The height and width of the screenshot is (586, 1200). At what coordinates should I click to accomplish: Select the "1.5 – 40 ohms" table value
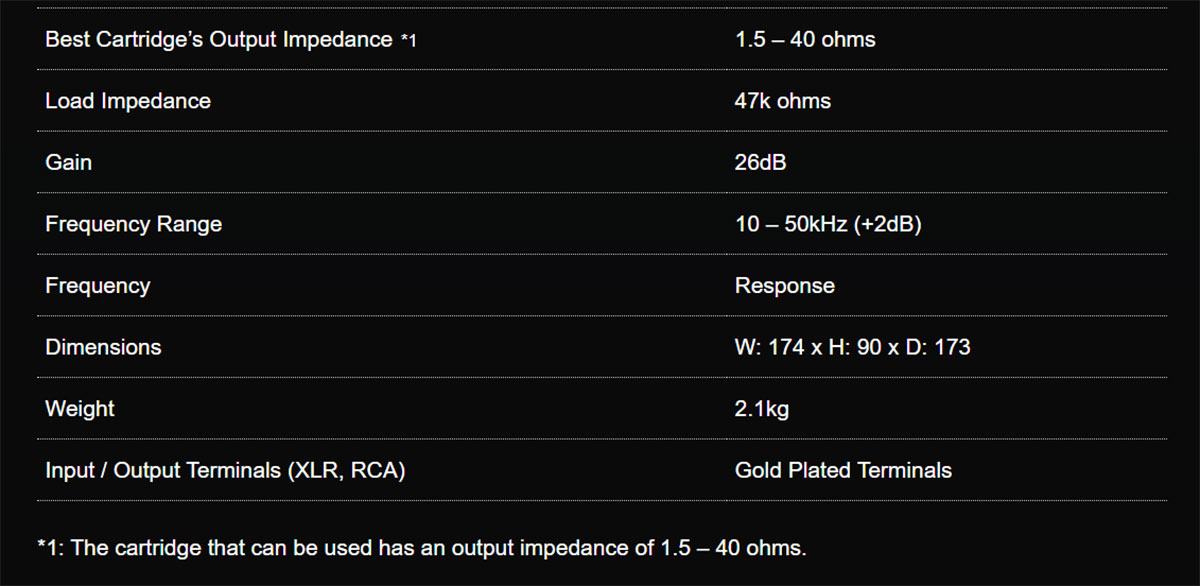click(x=804, y=40)
